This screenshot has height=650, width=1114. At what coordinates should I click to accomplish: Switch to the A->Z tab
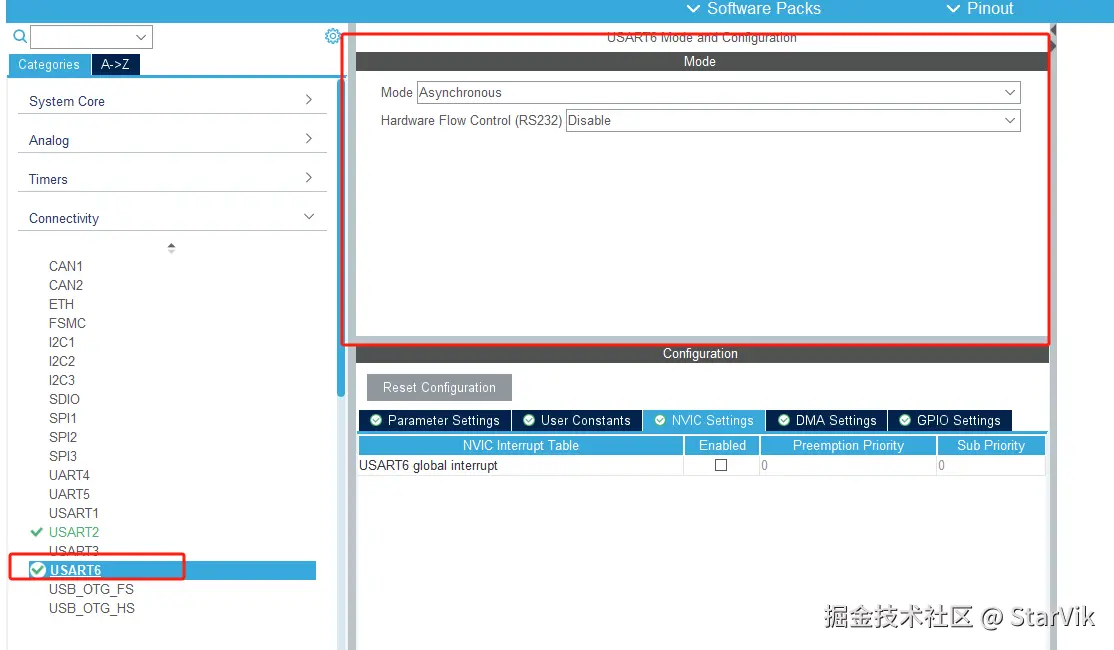click(115, 65)
